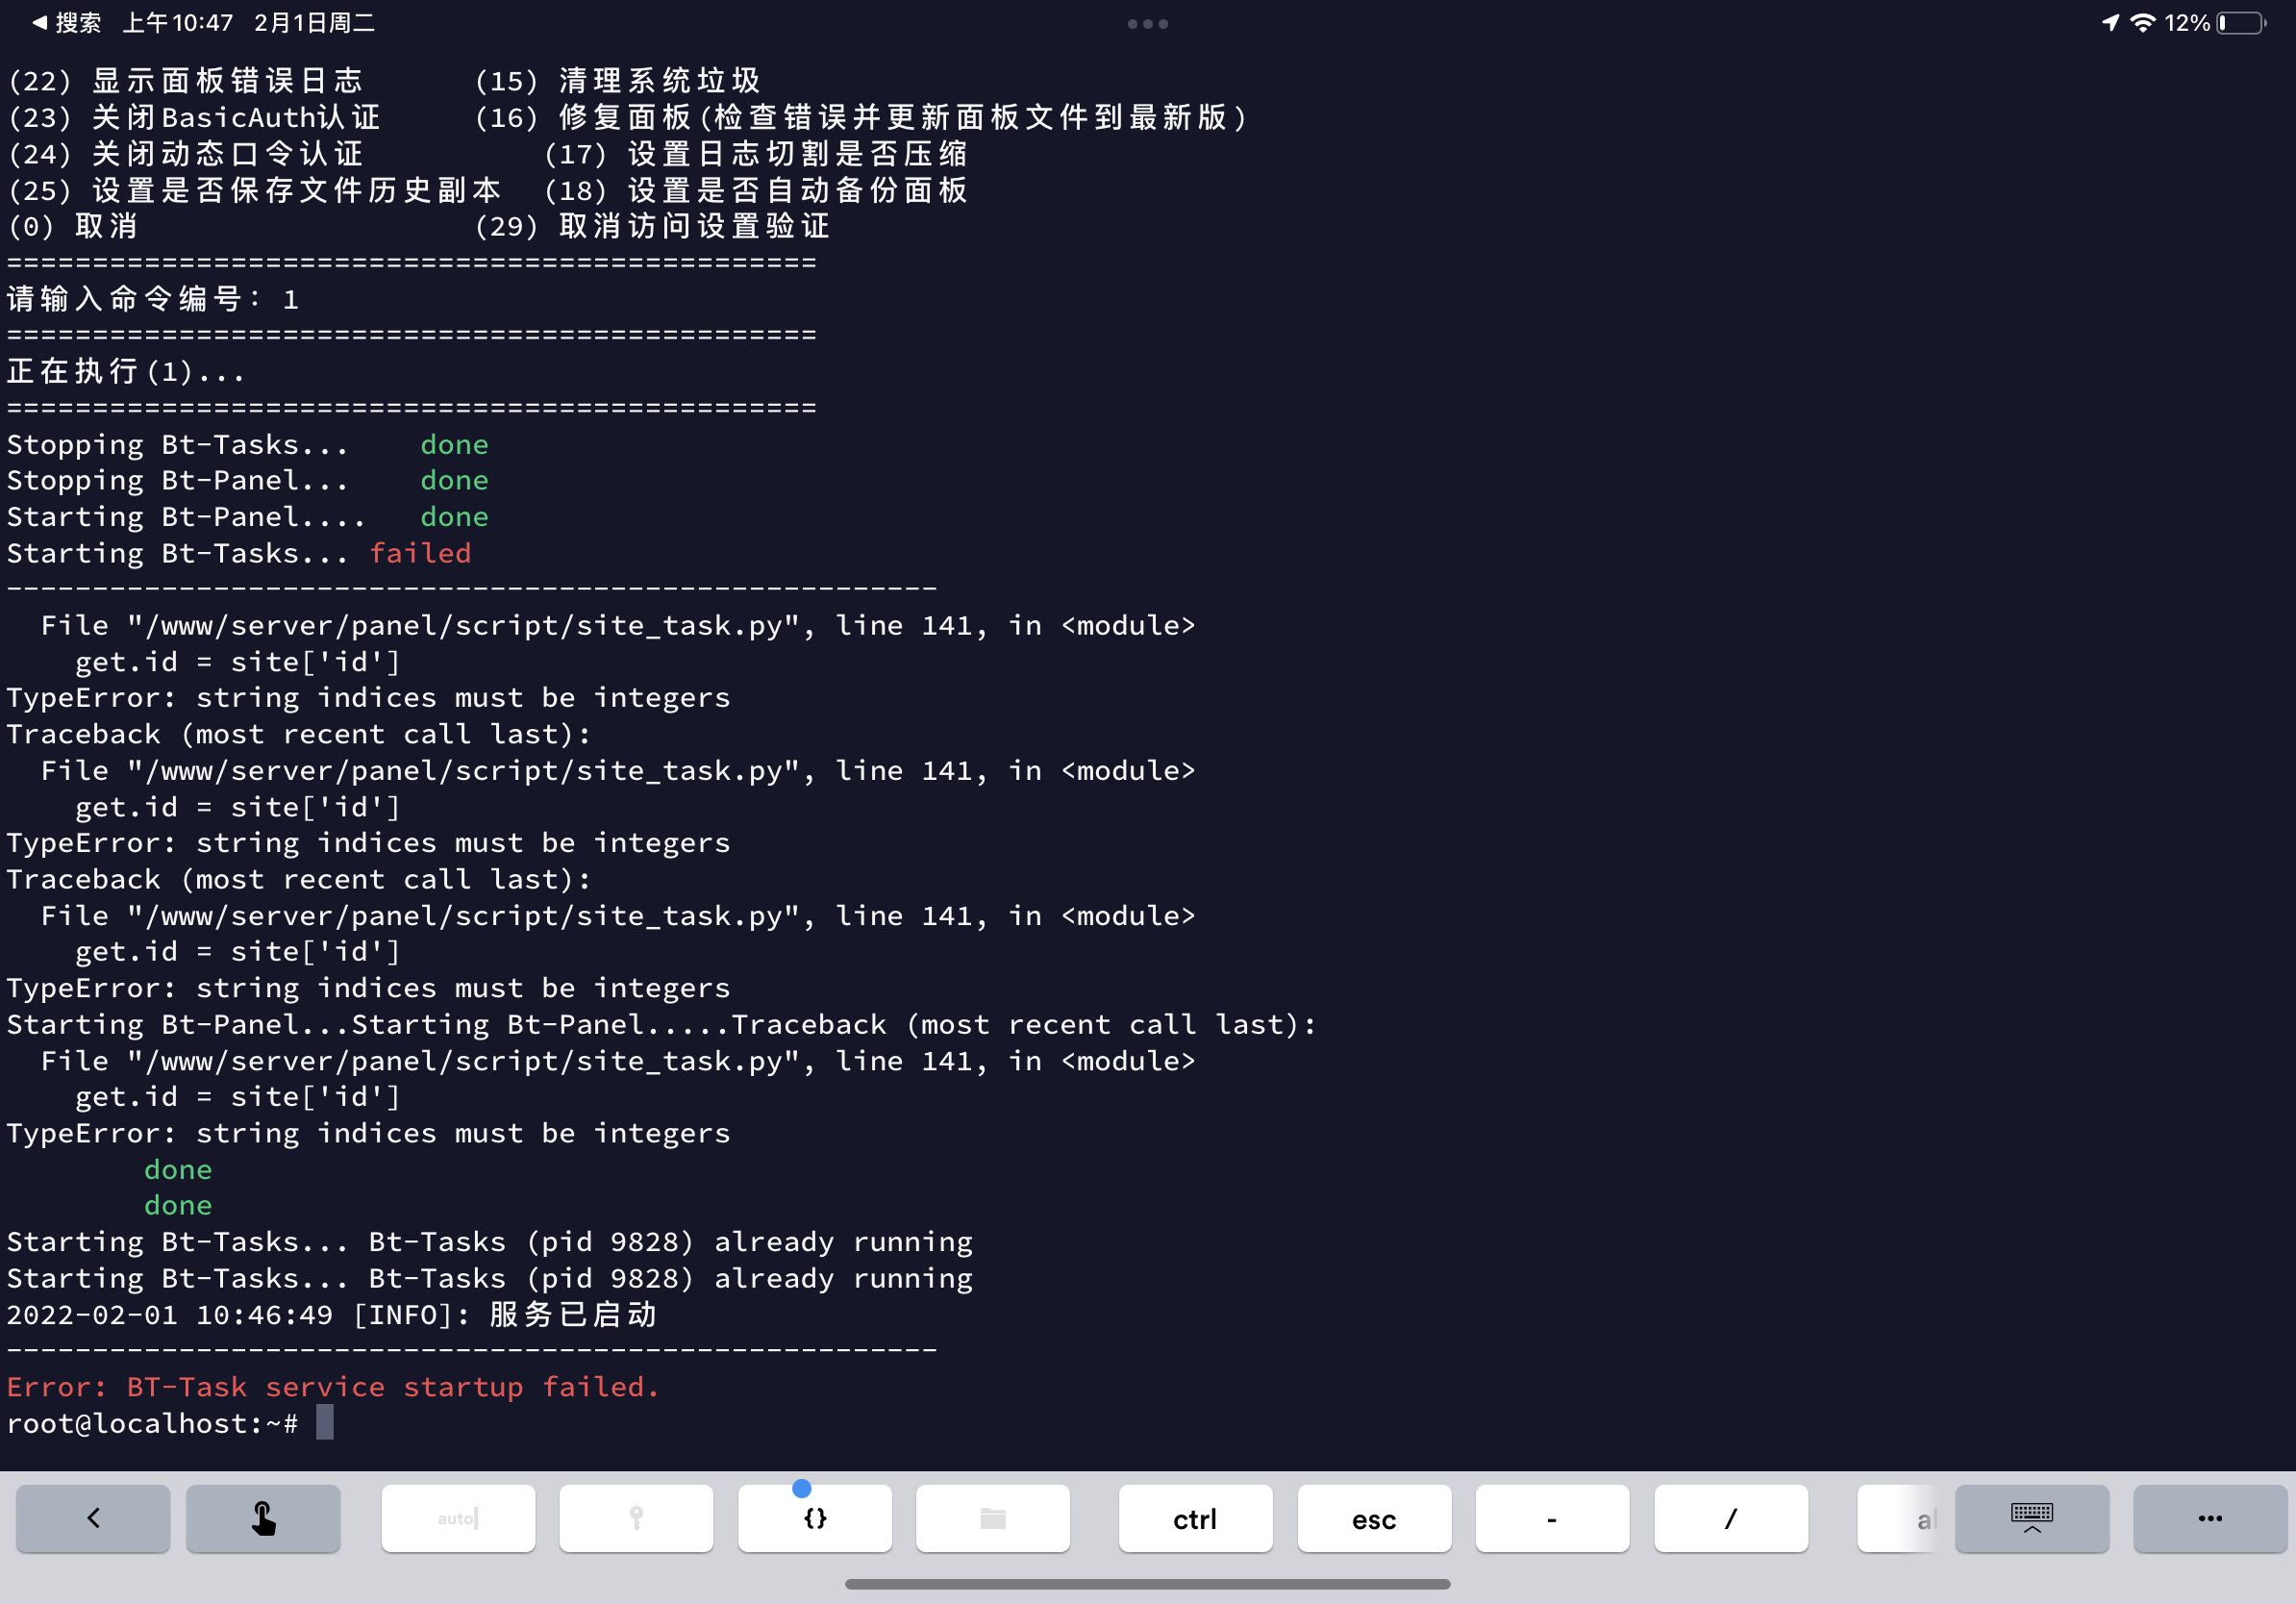Tap the location services arrow icon
This screenshot has height=1604, width=2296.
point(2111,23)
